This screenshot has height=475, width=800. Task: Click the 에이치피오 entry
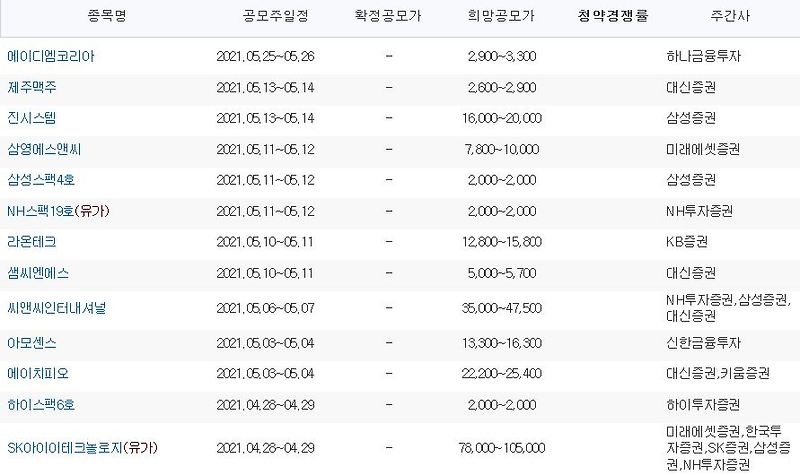coord(37,373)
